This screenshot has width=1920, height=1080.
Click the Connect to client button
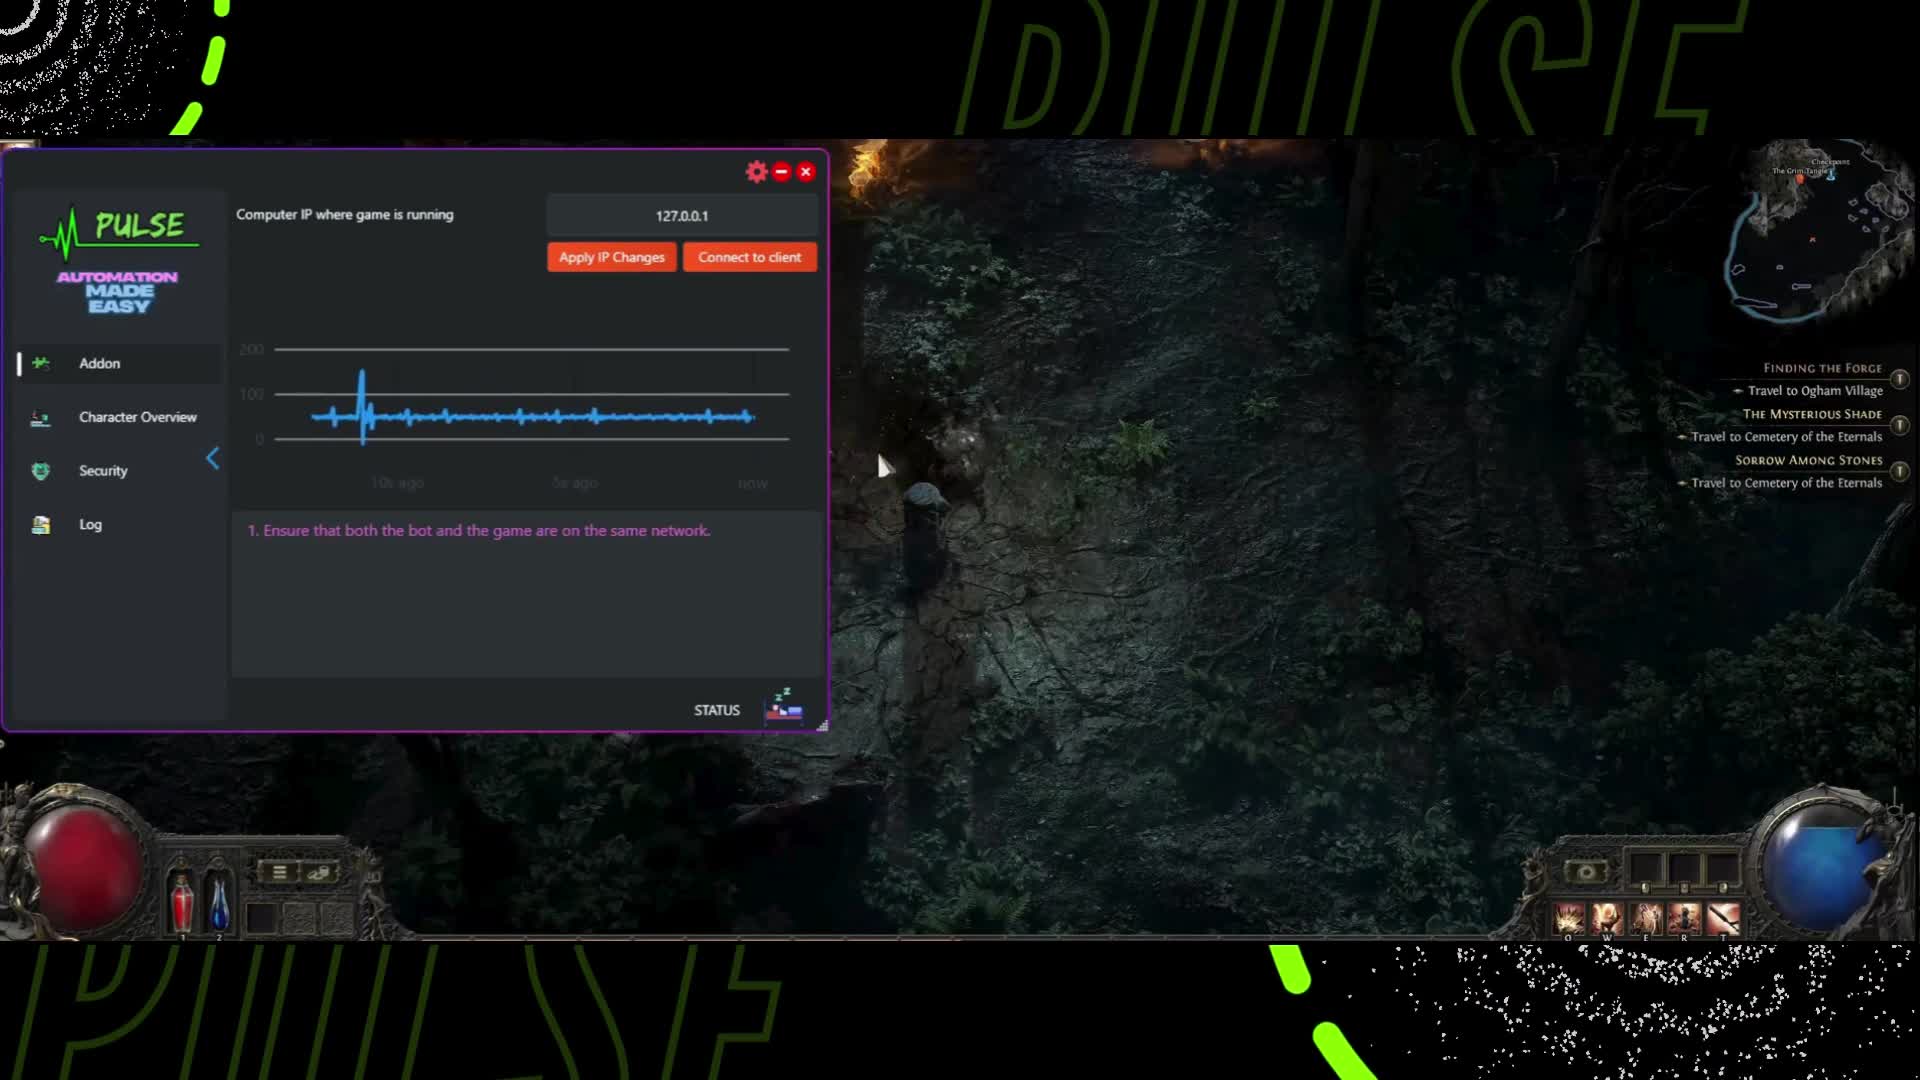click(x=749, y=257)
